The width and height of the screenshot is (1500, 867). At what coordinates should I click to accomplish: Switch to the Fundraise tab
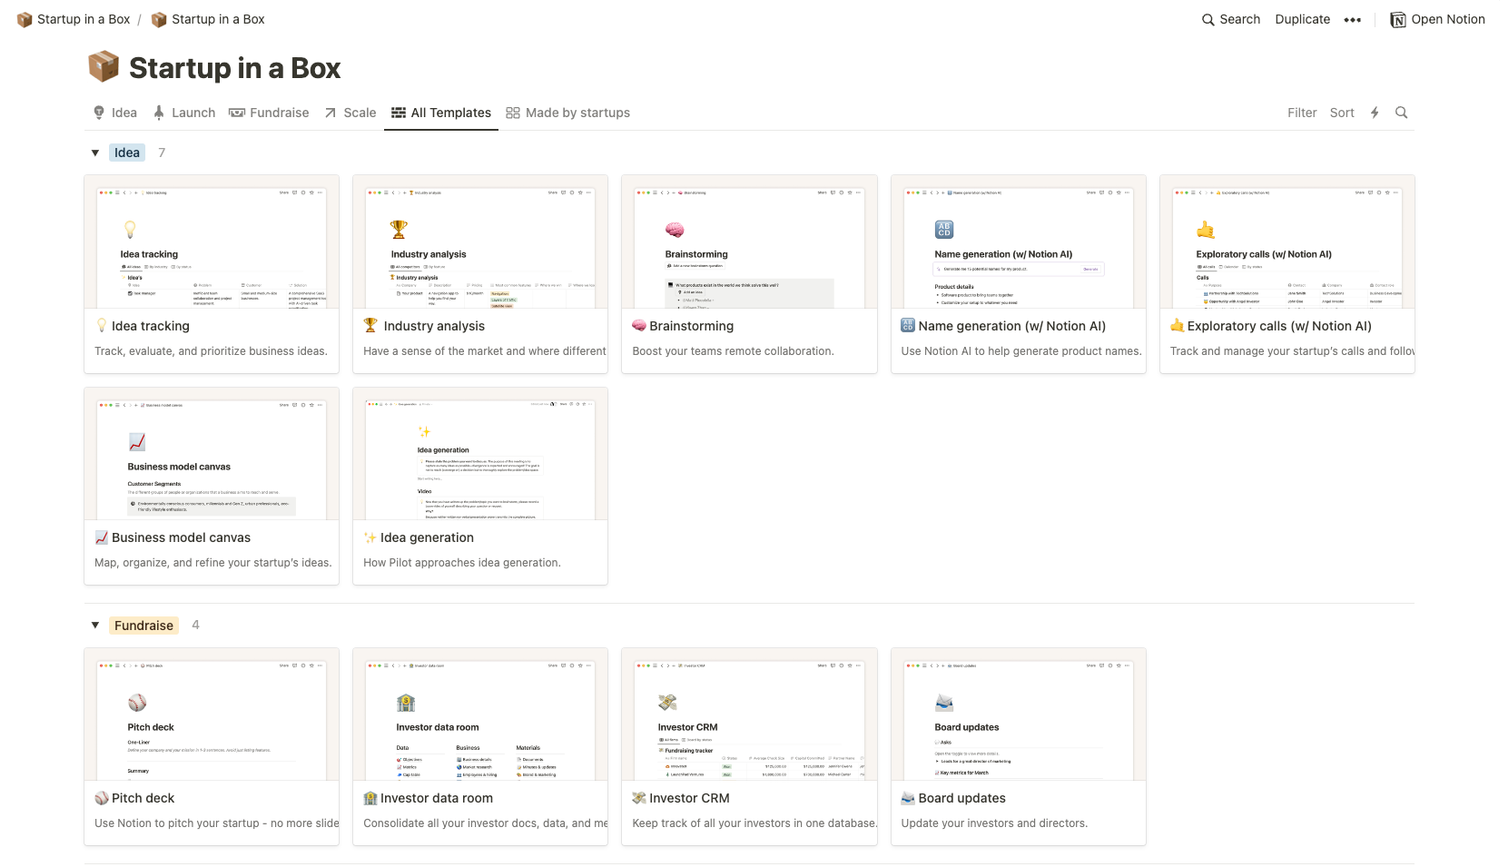point(269,113)
